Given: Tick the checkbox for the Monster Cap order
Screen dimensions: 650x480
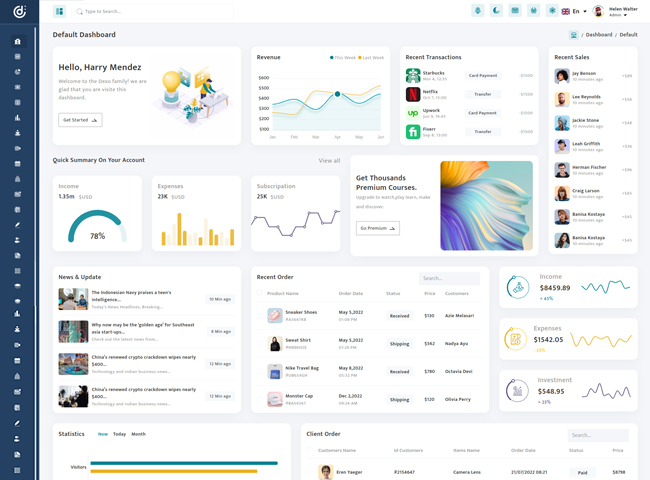Looking at the screenshot, I should tap(260, 399).
